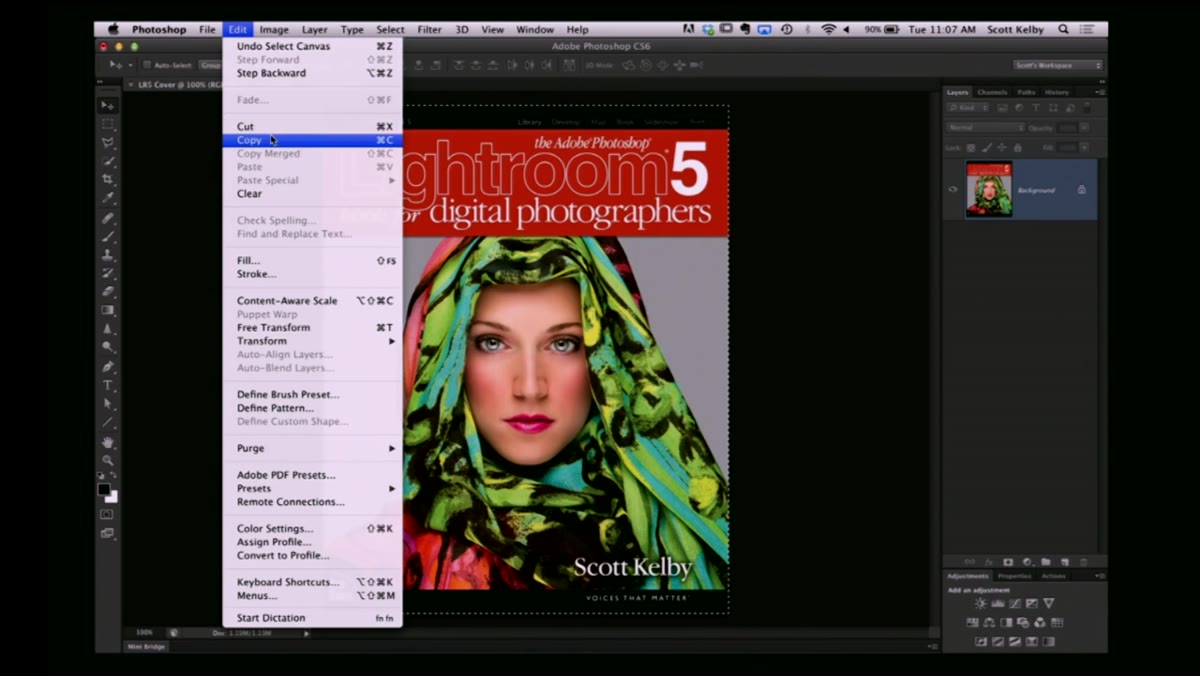Select the Hand tool
Image resolution: width=1200 pixels, height=676 pixels.
tap(107, 442)
